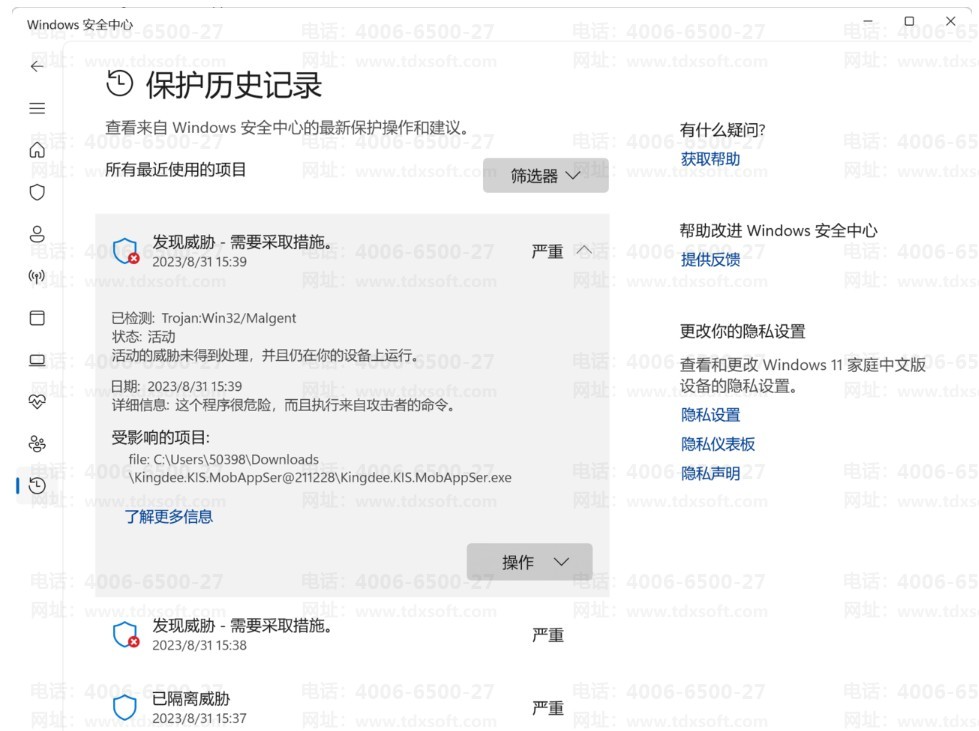Click shield icon of quarantined threat 15:37
The height and width of the screenshot is (731, 979).
[x=125, y=708]
